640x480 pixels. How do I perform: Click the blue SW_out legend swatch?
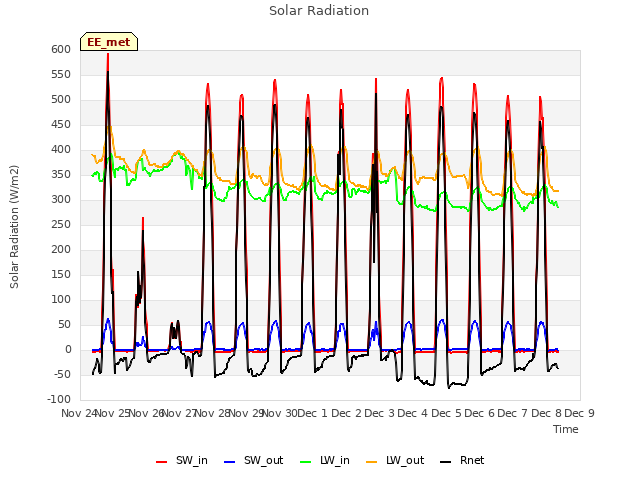coord(230,462)
